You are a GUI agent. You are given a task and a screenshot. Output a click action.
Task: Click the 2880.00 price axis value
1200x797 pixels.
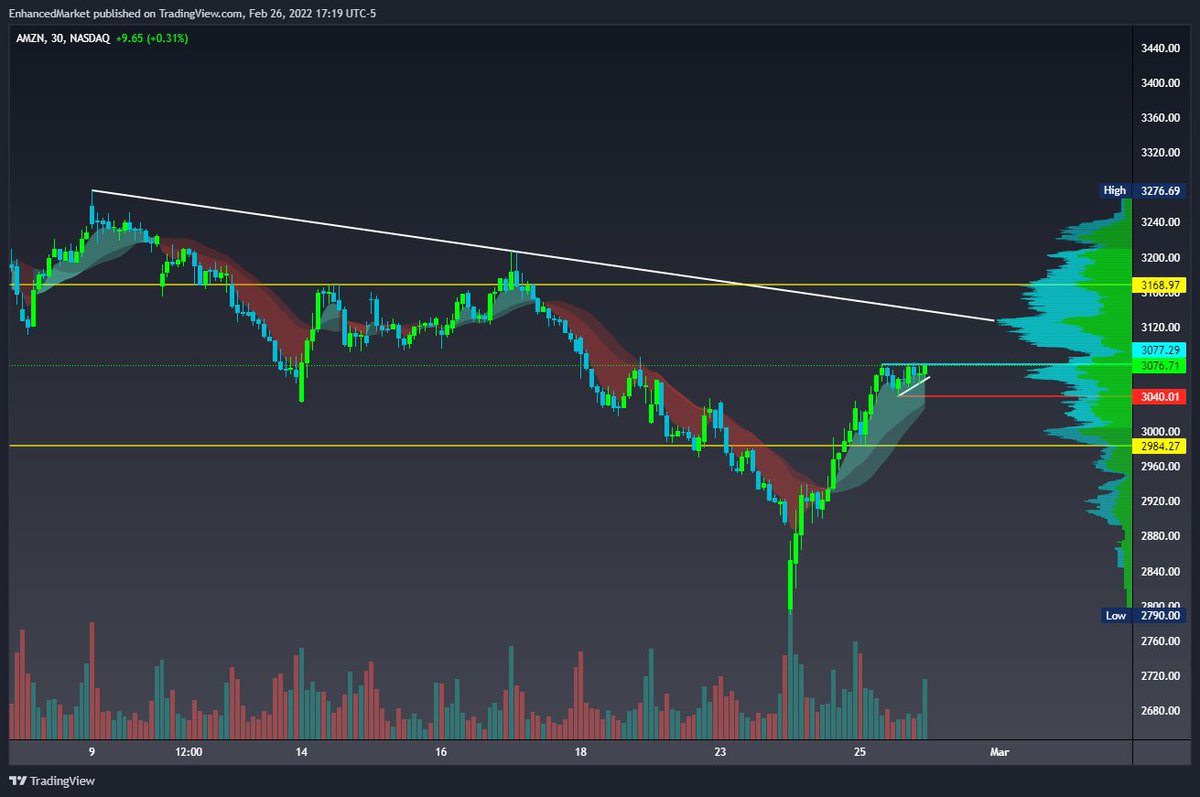(x=1161, y=536)
